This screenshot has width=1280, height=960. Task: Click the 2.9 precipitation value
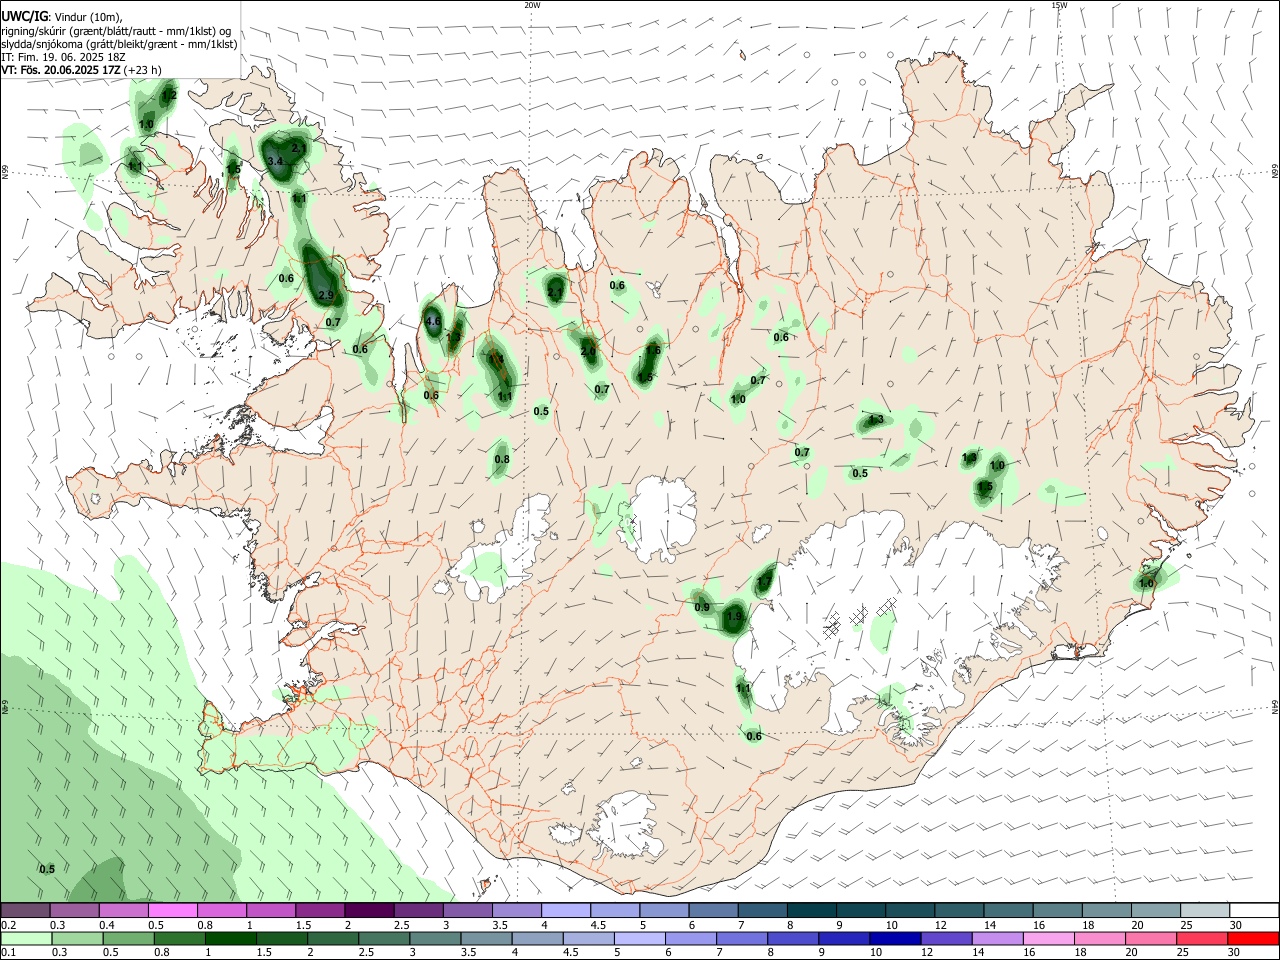coord(326,296)
